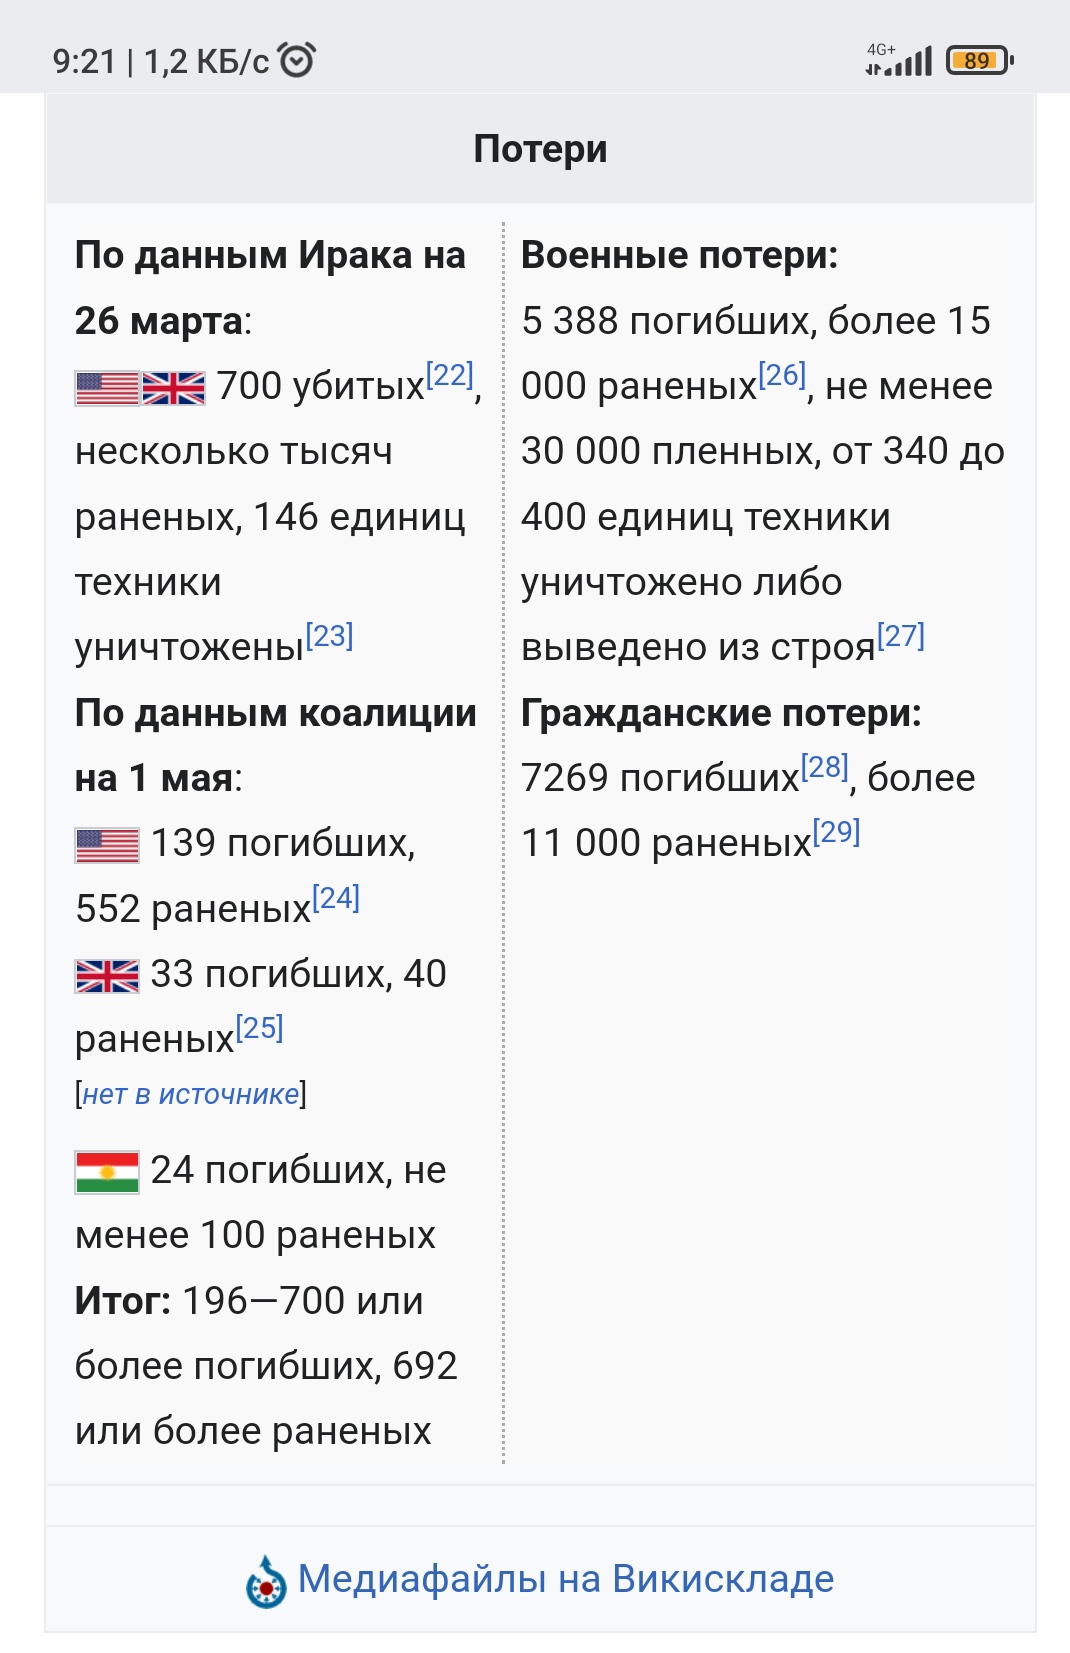Viewport: 1070px width, 1653px height.
Task: Open footnote reference [23]
Action: point(329,636)
